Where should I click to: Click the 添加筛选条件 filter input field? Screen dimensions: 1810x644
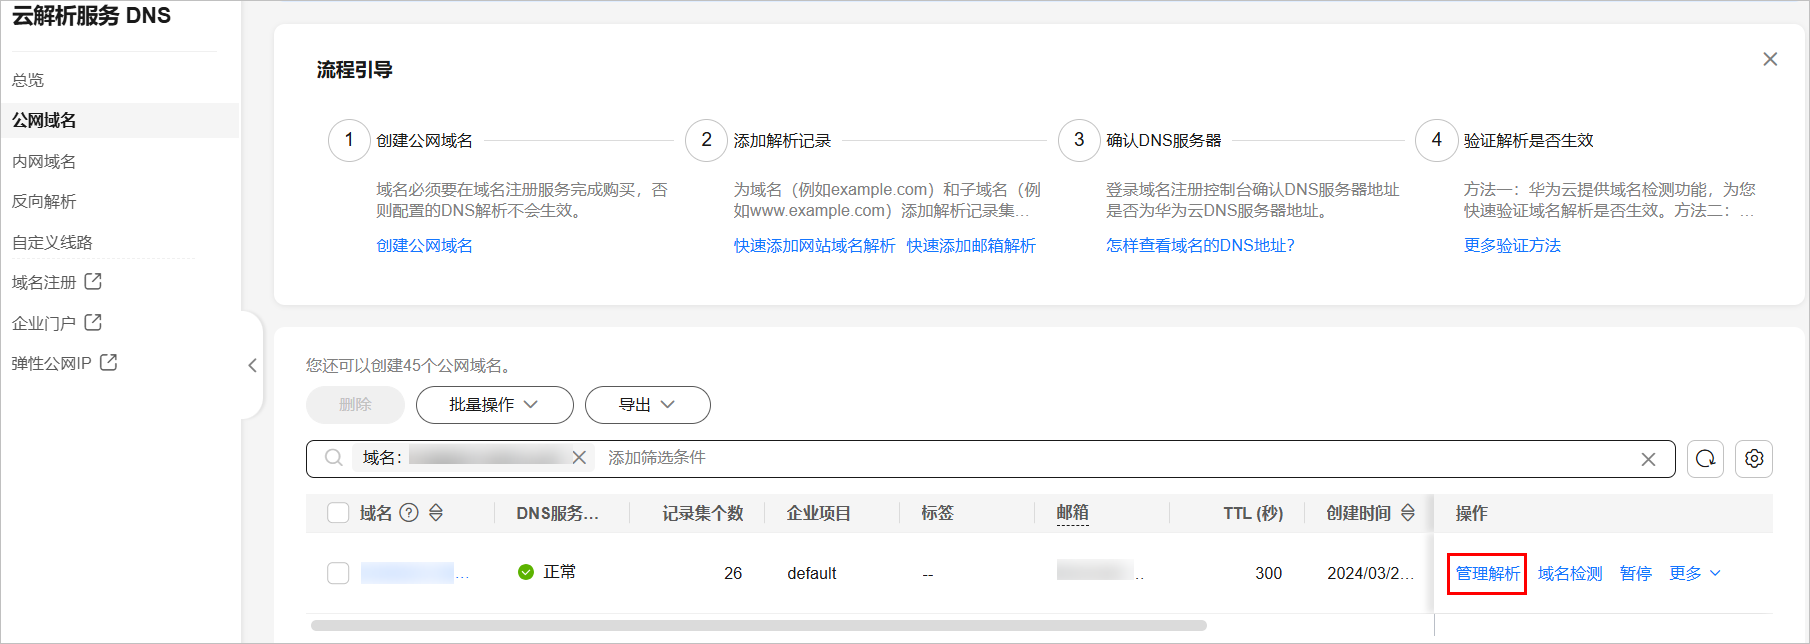click(x=900, y=458)
